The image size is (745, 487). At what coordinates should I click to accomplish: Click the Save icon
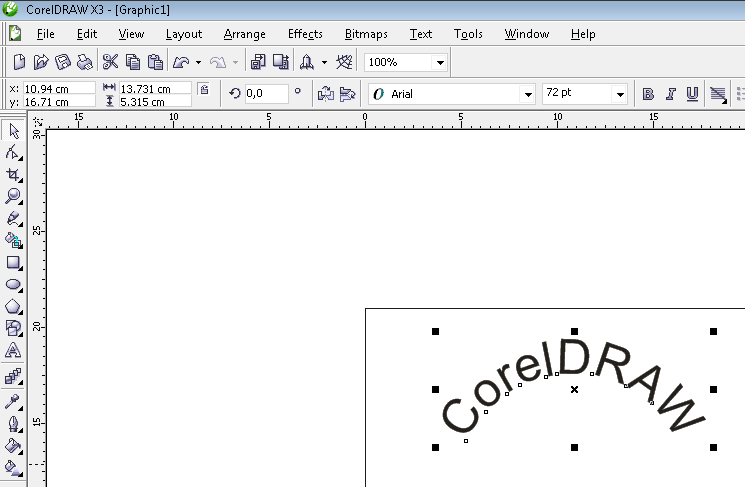(63, 62)
